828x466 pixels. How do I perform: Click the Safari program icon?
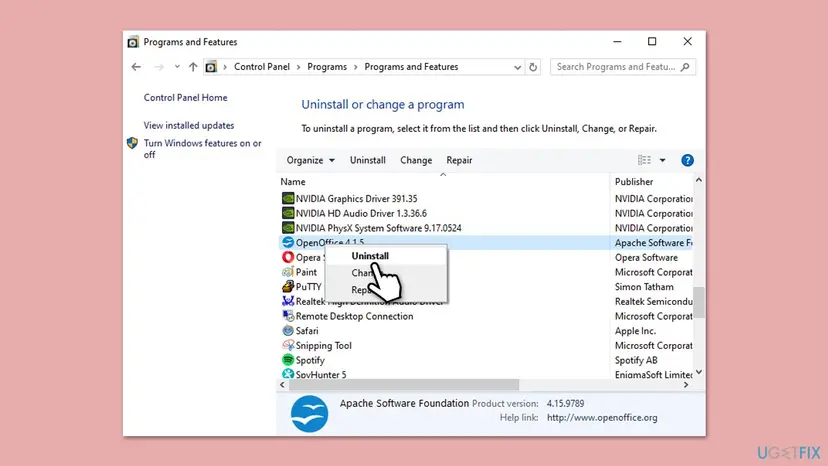click(x=288, y=331)
